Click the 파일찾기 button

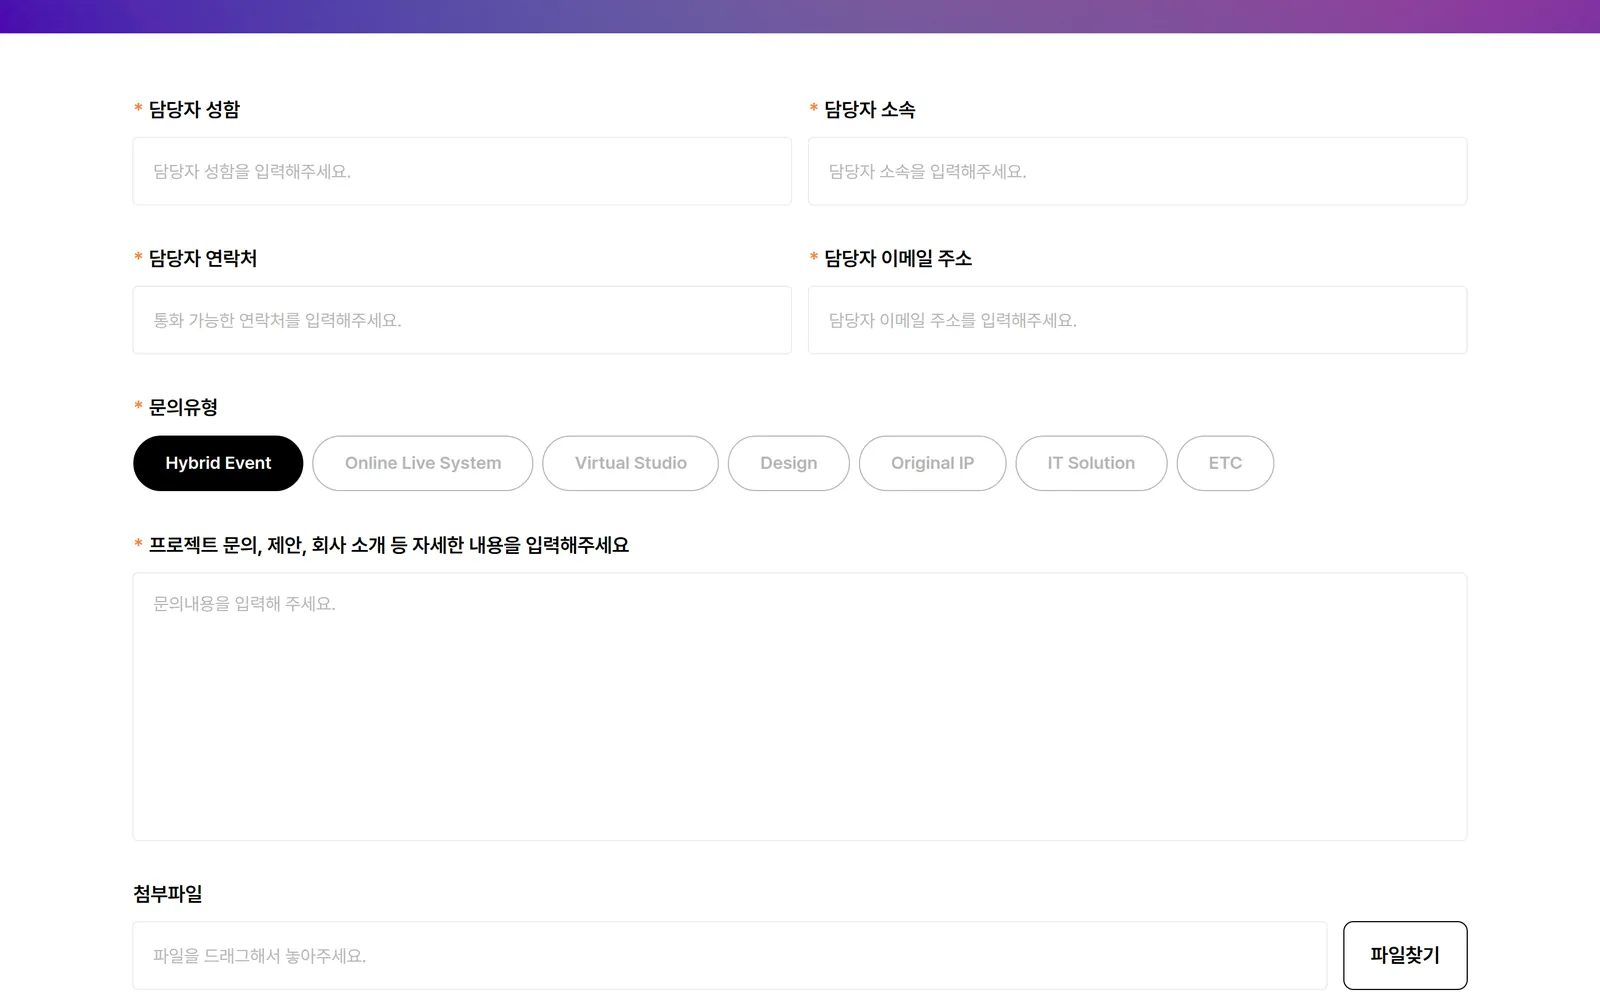coord(1405,955)
